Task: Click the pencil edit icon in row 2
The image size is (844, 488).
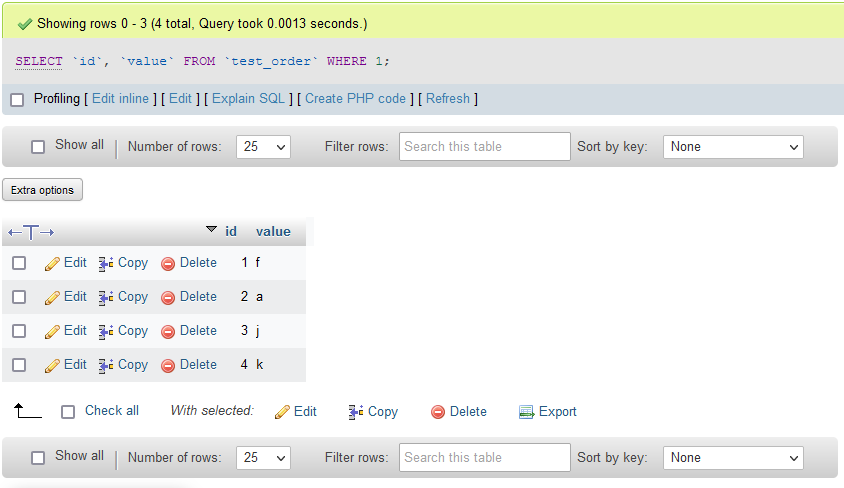Action: click(52, 298)
